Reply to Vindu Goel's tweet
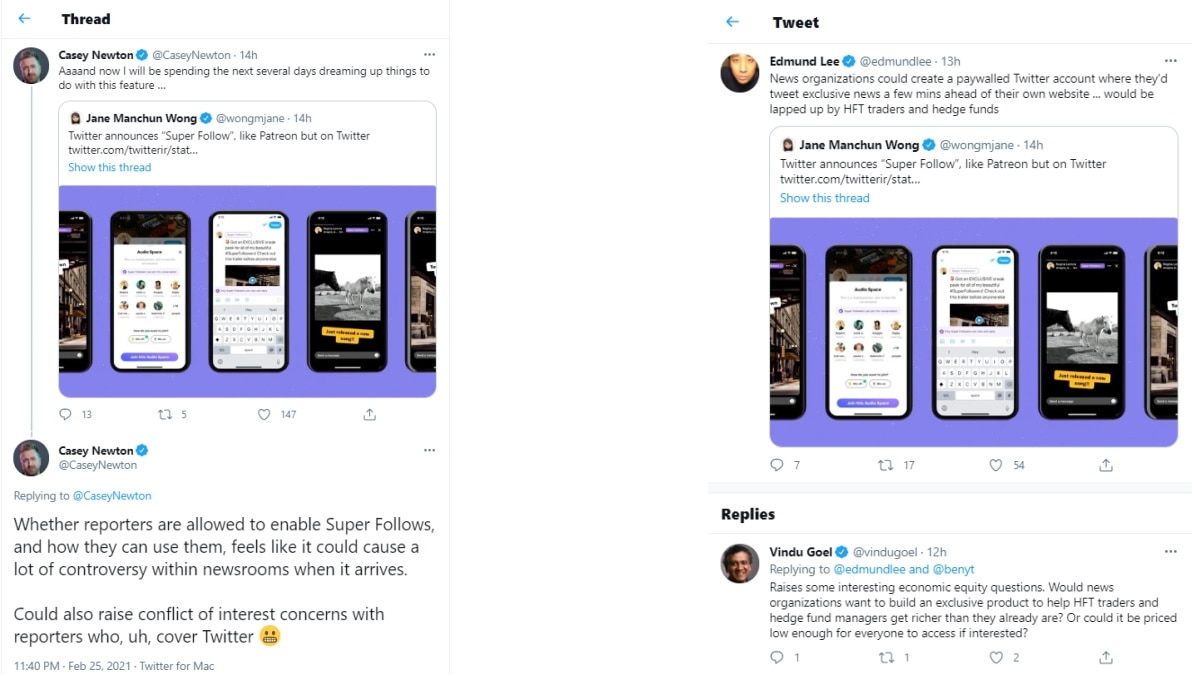The width and height of the screenshot is (1200, 675). click(x=777, y=657)
